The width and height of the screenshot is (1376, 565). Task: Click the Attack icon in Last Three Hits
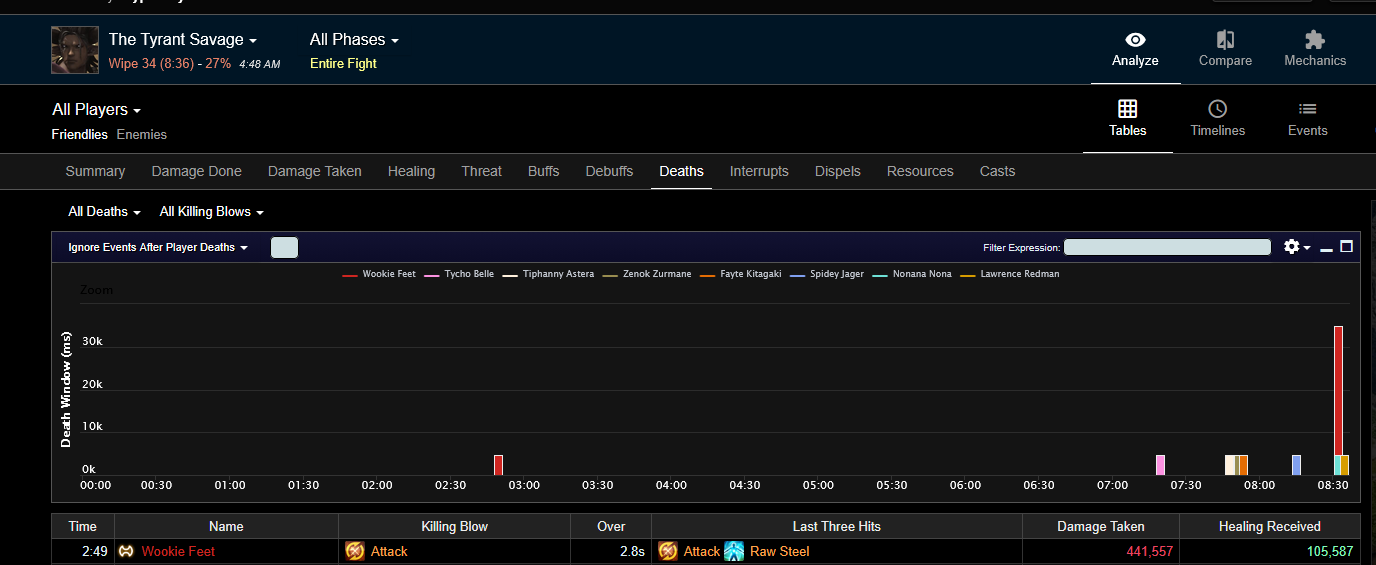pos(668,551)
